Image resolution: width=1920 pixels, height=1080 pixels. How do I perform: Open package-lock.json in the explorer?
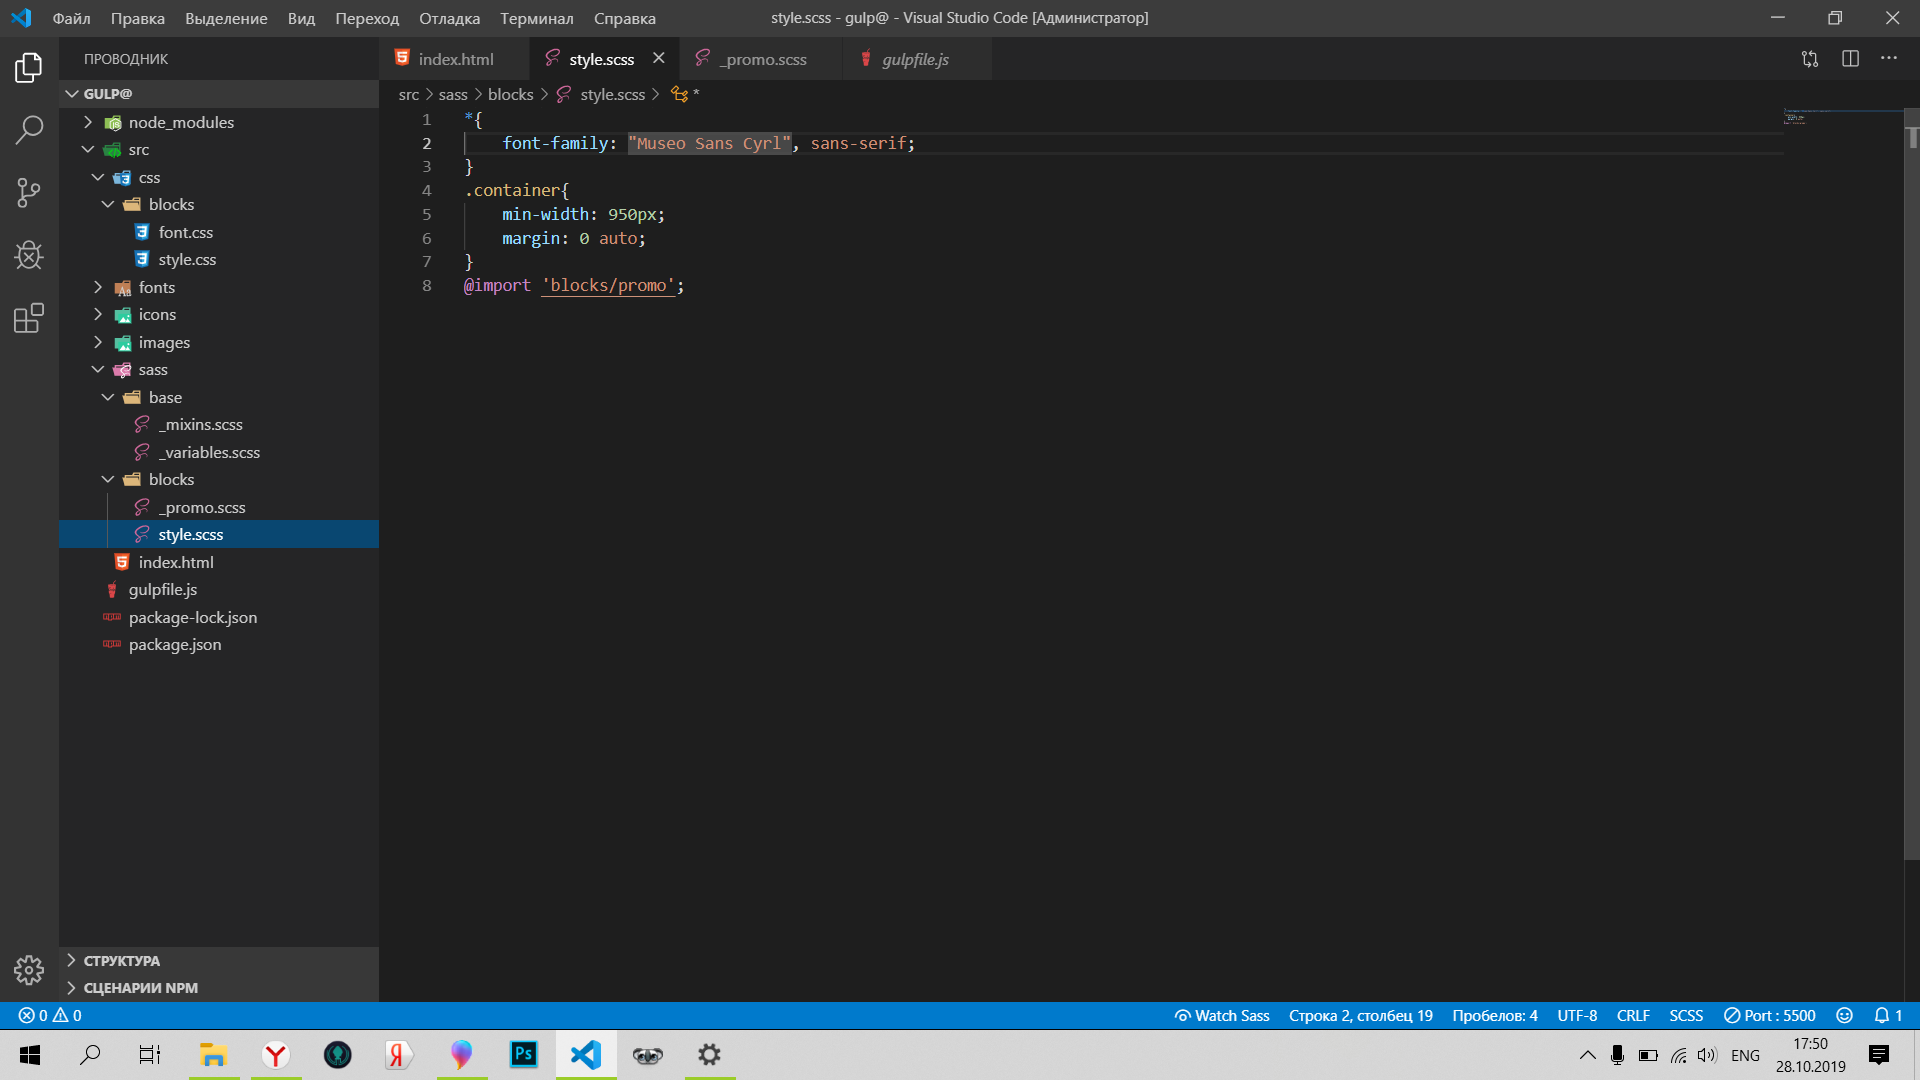coord(219,617)
